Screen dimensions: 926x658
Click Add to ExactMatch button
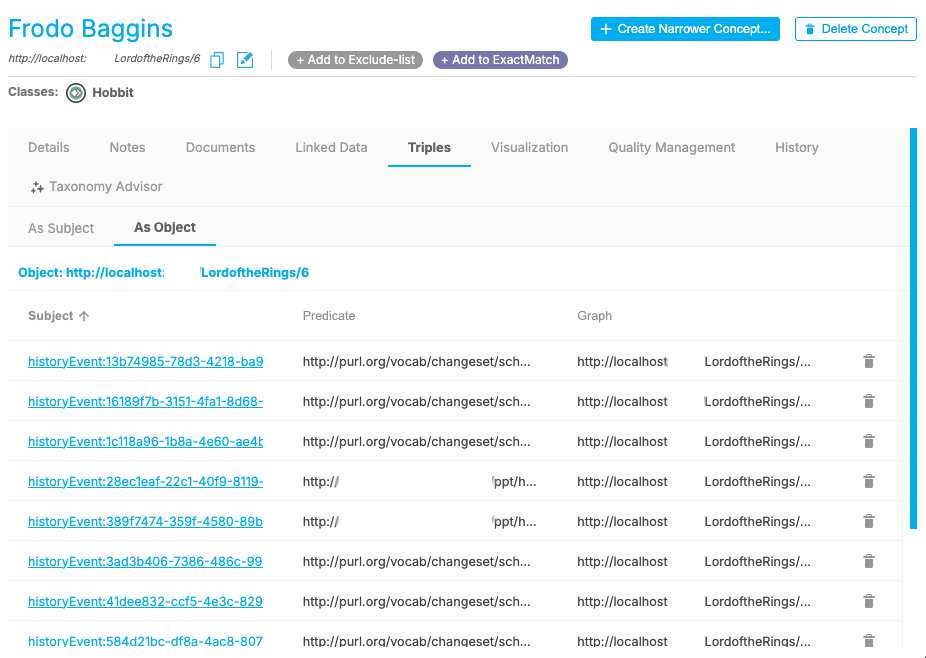tap(500, 60)
